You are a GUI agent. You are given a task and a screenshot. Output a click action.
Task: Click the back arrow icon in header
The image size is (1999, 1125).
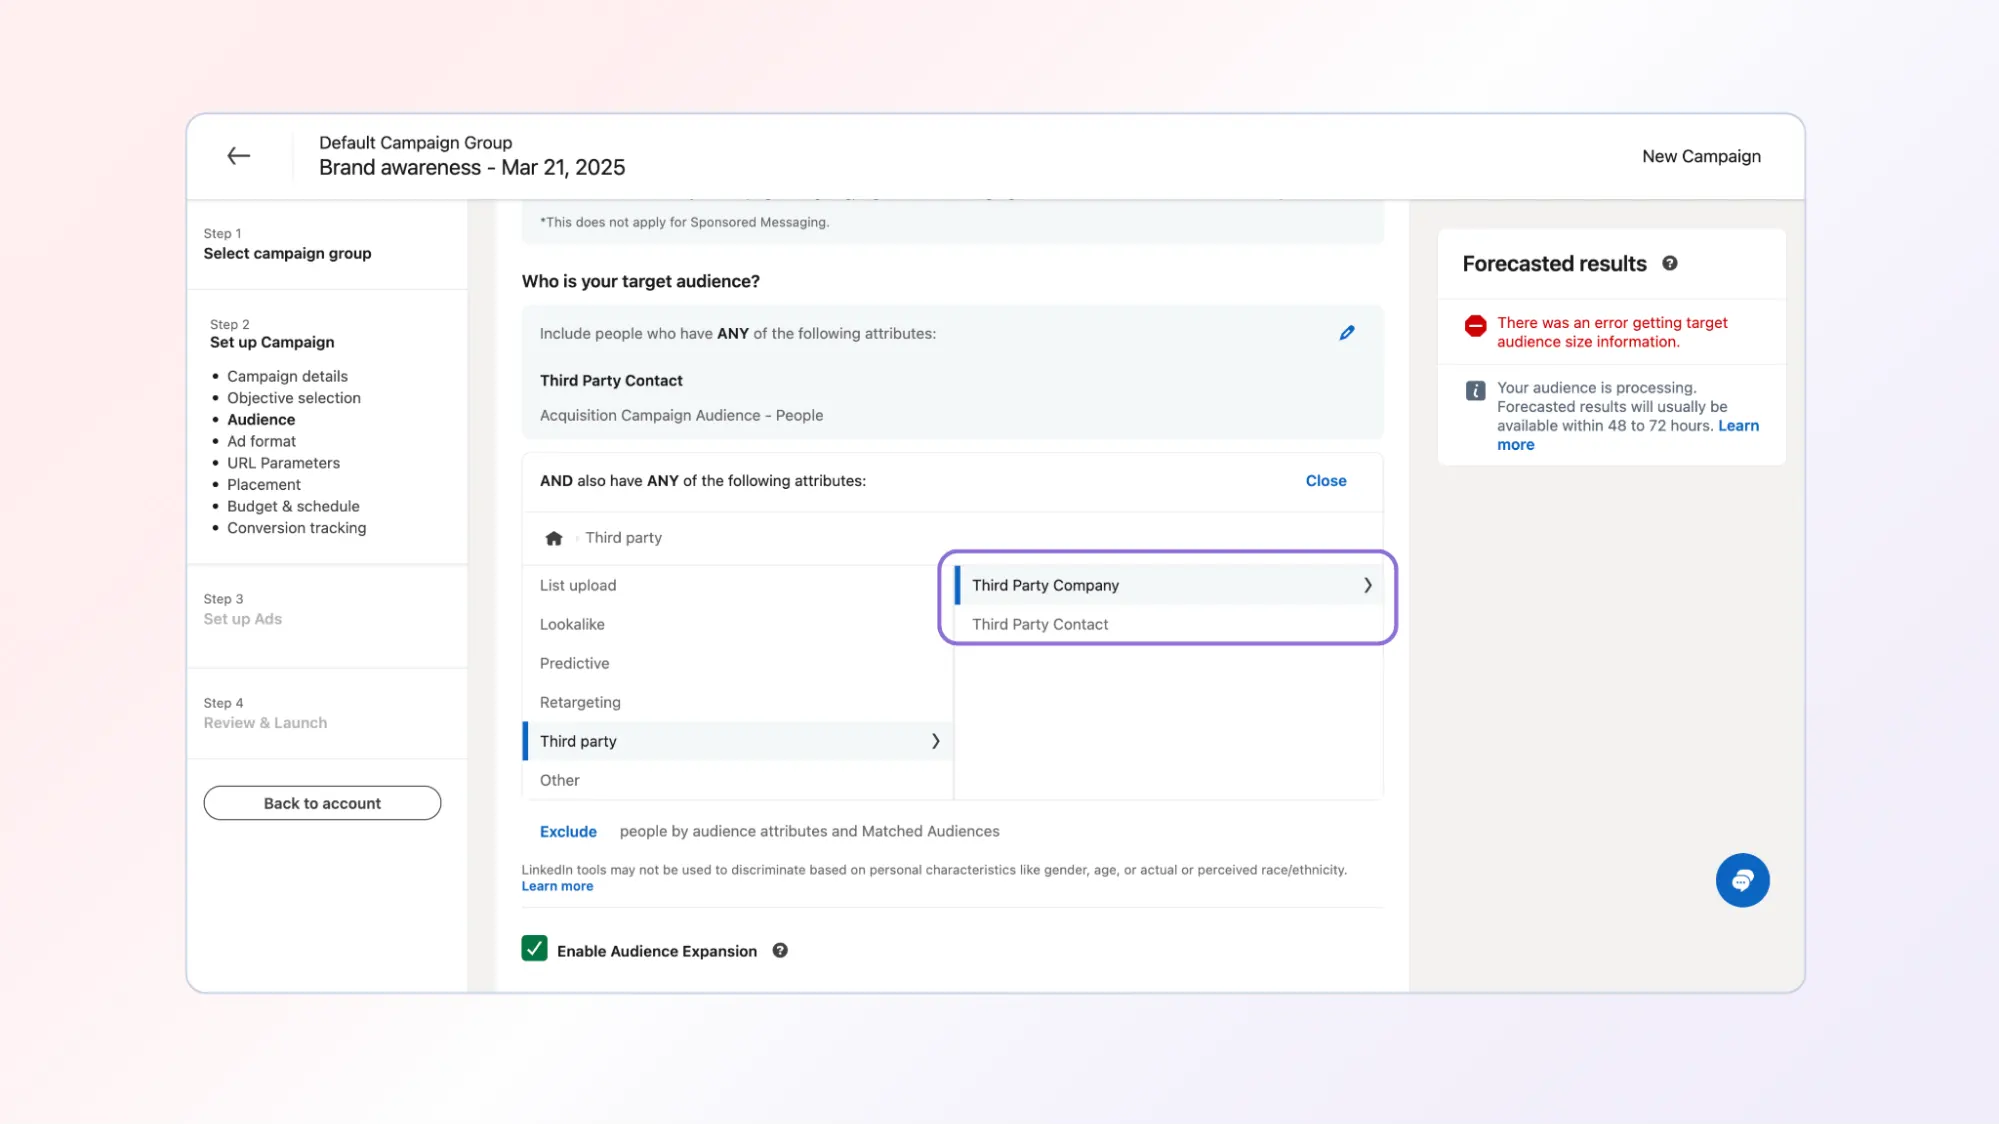tap(238, 156)
